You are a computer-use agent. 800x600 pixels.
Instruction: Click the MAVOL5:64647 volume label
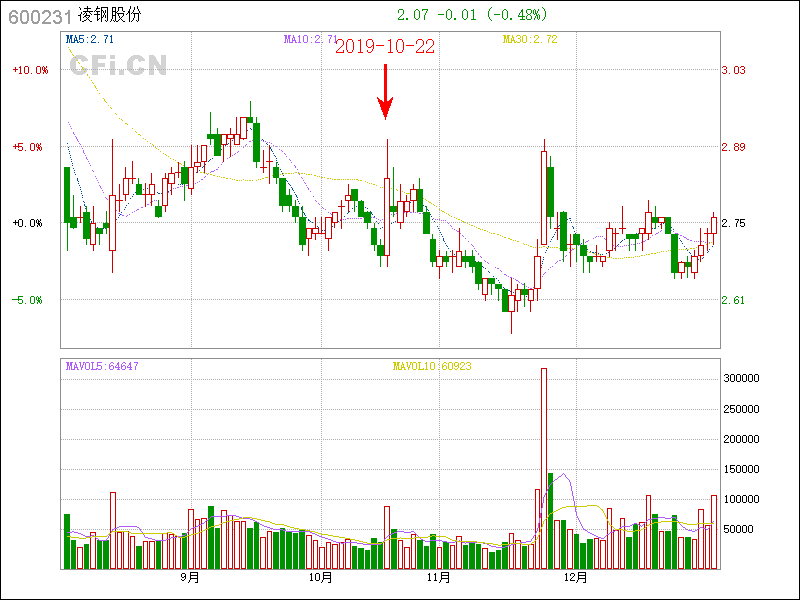101,366
